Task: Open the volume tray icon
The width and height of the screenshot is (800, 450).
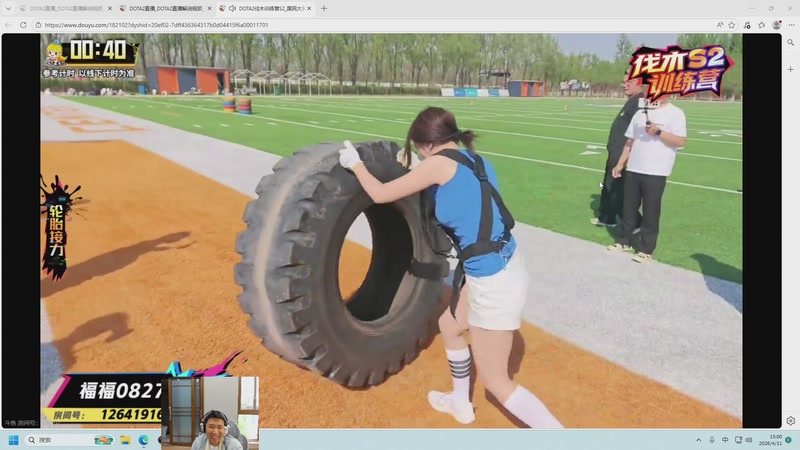Action: (748, 440)
